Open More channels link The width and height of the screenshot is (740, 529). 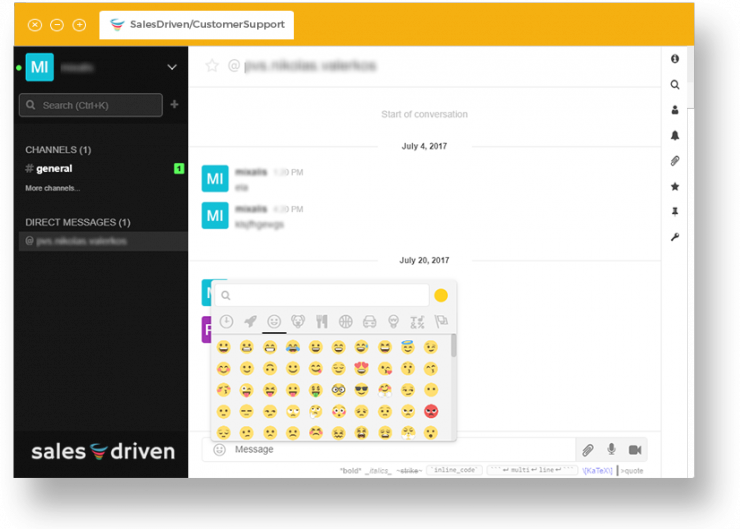point(52,188)
